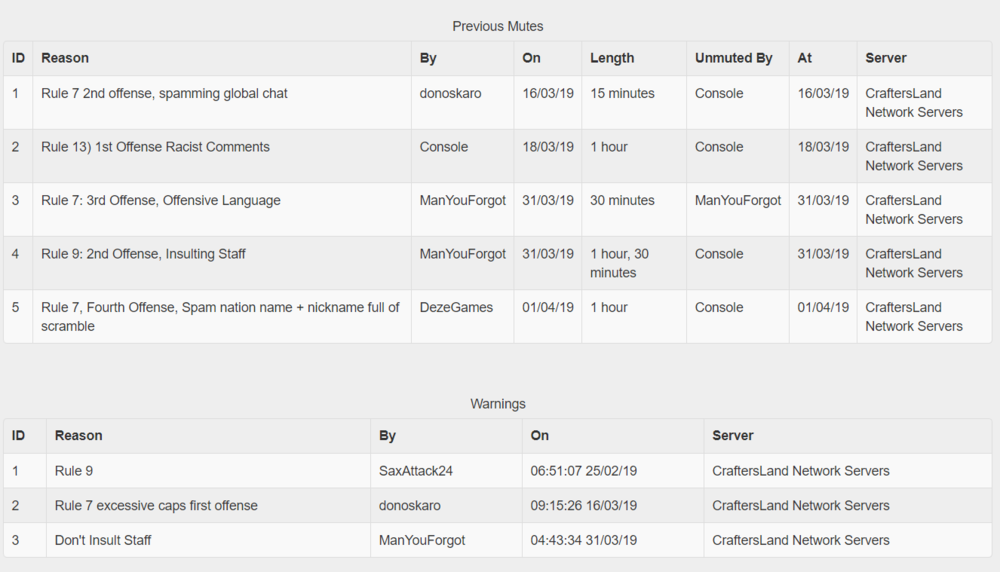Select the "1 hour, 30 minutes" length cell
Image resolution: width=1000 pixels, height=572 pixels.
pyautogui.click(x=620, y=263)
